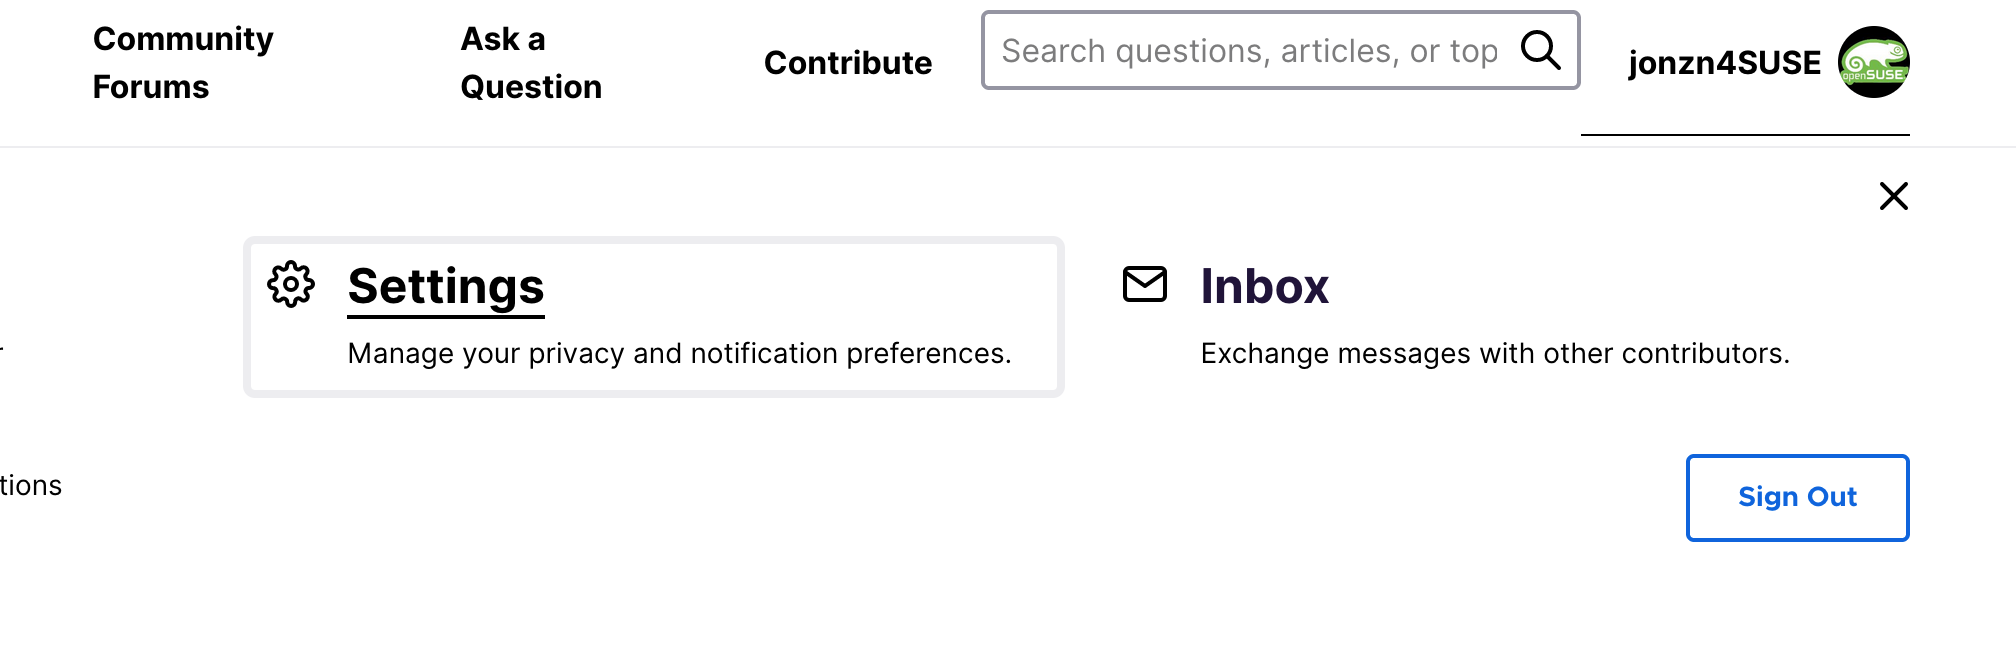Click the 'Exchange messages with other contributors' text

1495,354
